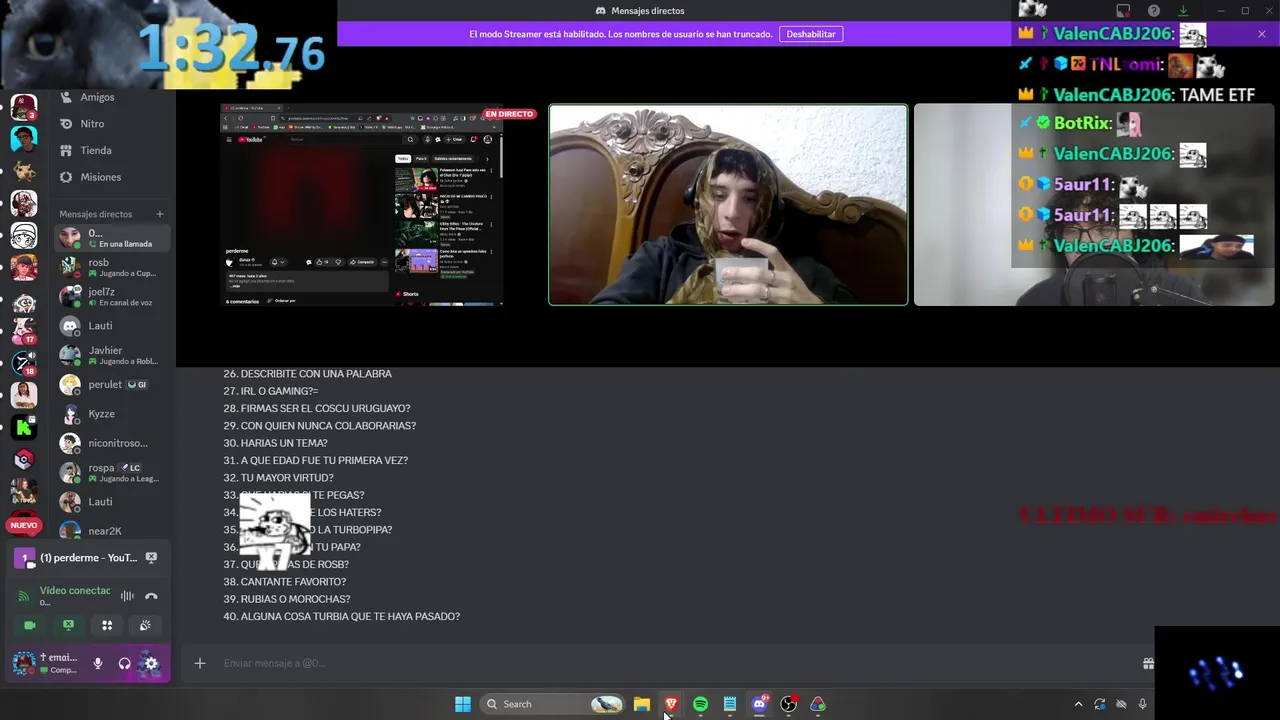Open Misiones in the Discord sidebar

click(100, 177)
